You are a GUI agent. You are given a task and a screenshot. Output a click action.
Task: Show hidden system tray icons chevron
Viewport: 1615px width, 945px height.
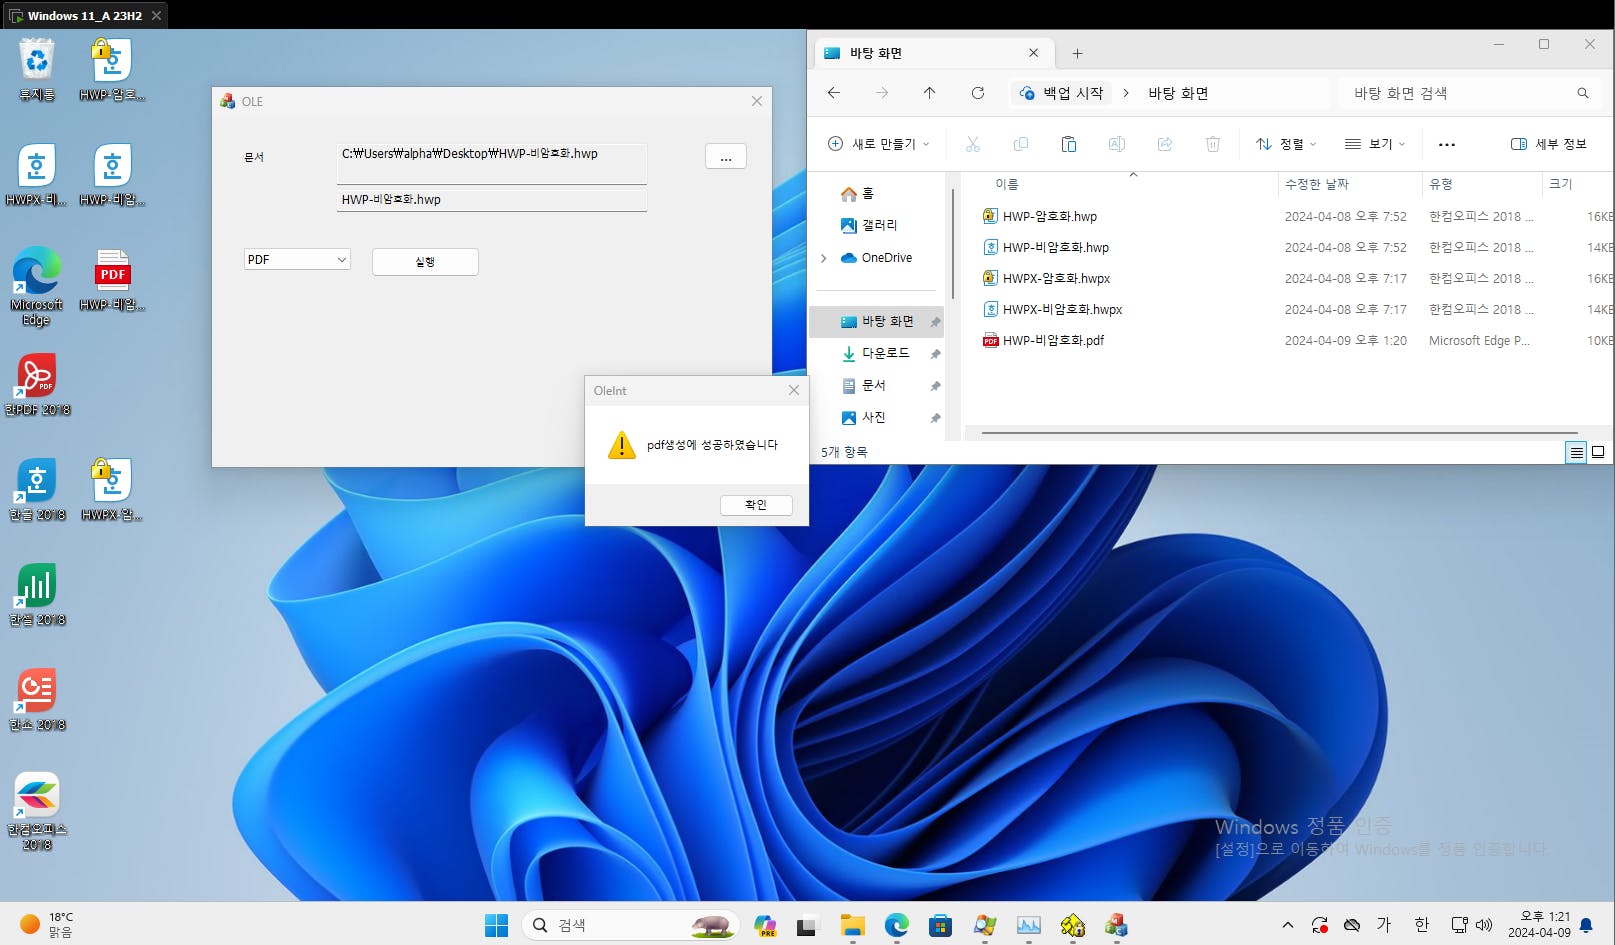[1288, 925]
